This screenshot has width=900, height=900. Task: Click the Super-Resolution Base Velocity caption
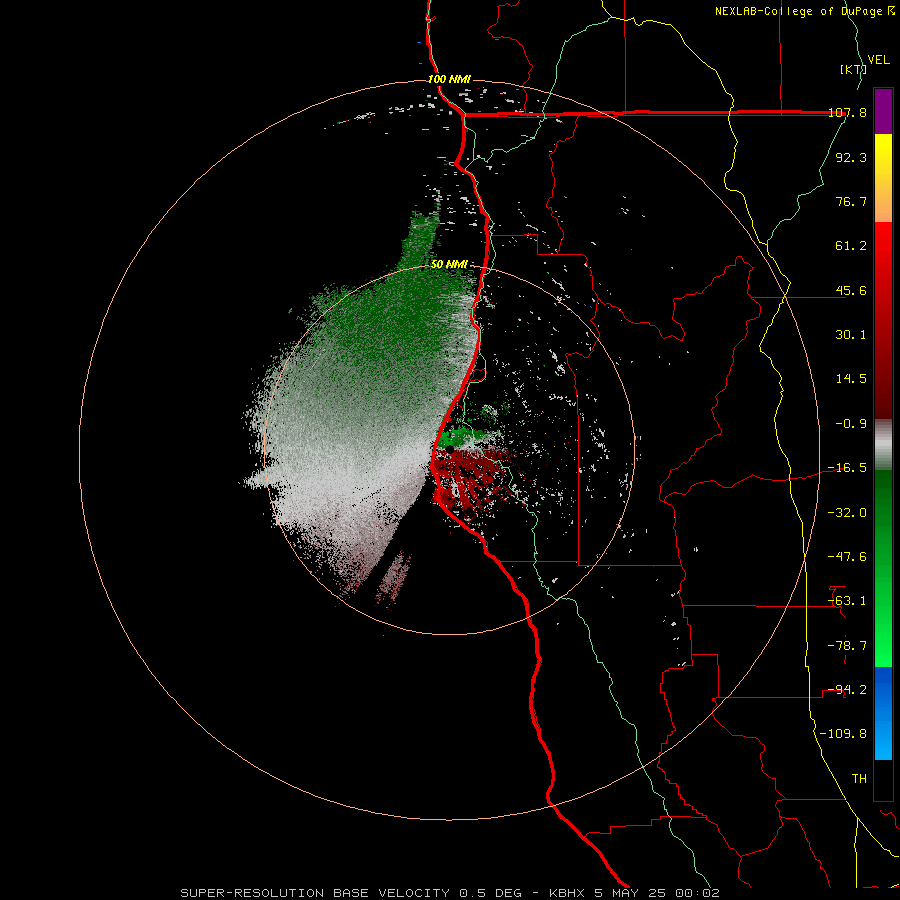450,893
